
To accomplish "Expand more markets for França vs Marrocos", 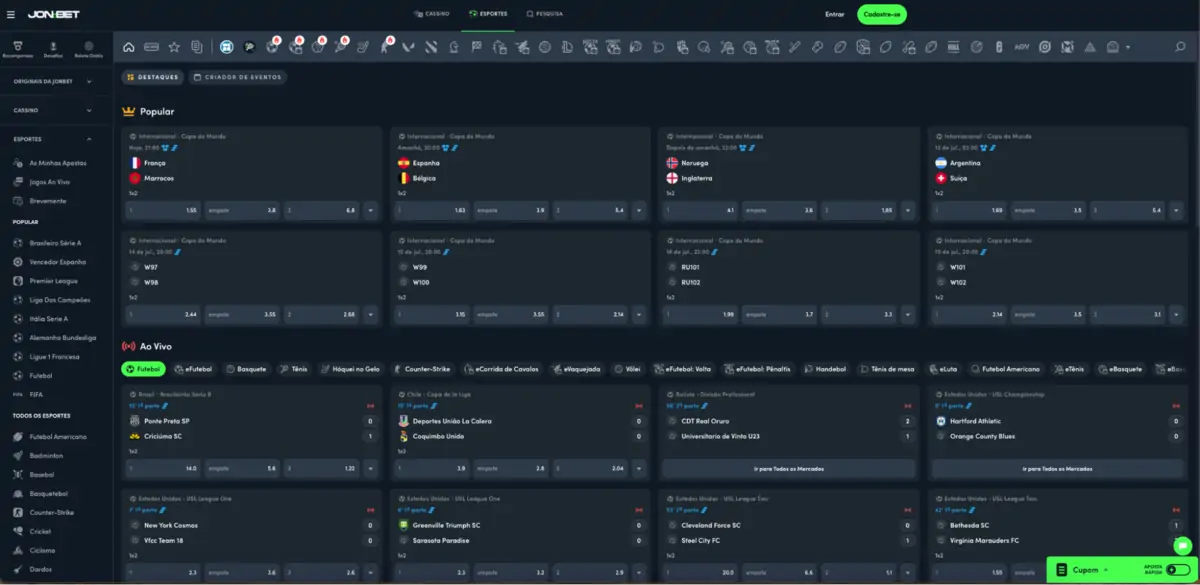I will click(370, 211).
